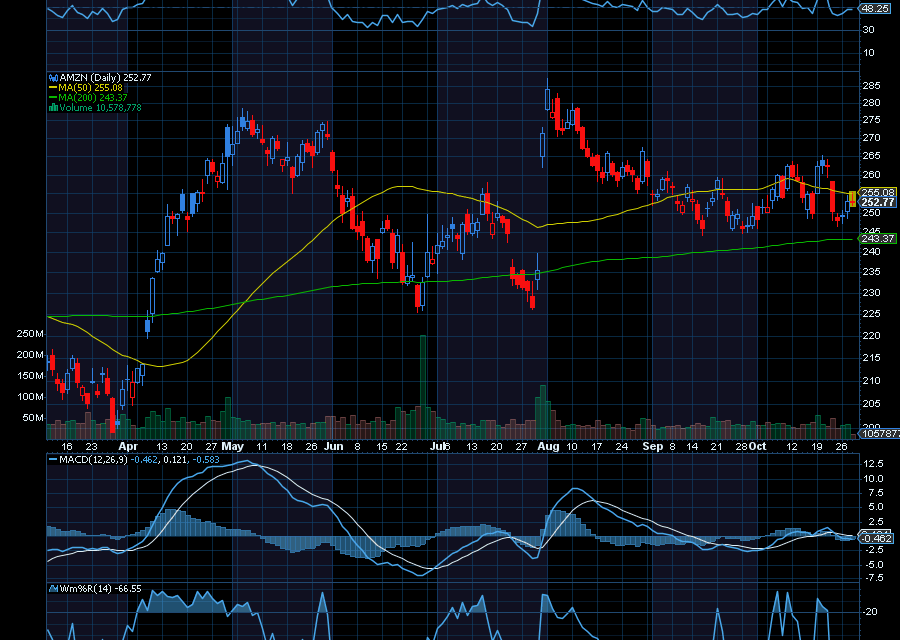
Task: Click the 48.25 value tag on top indicator
Action: point(876,9)
